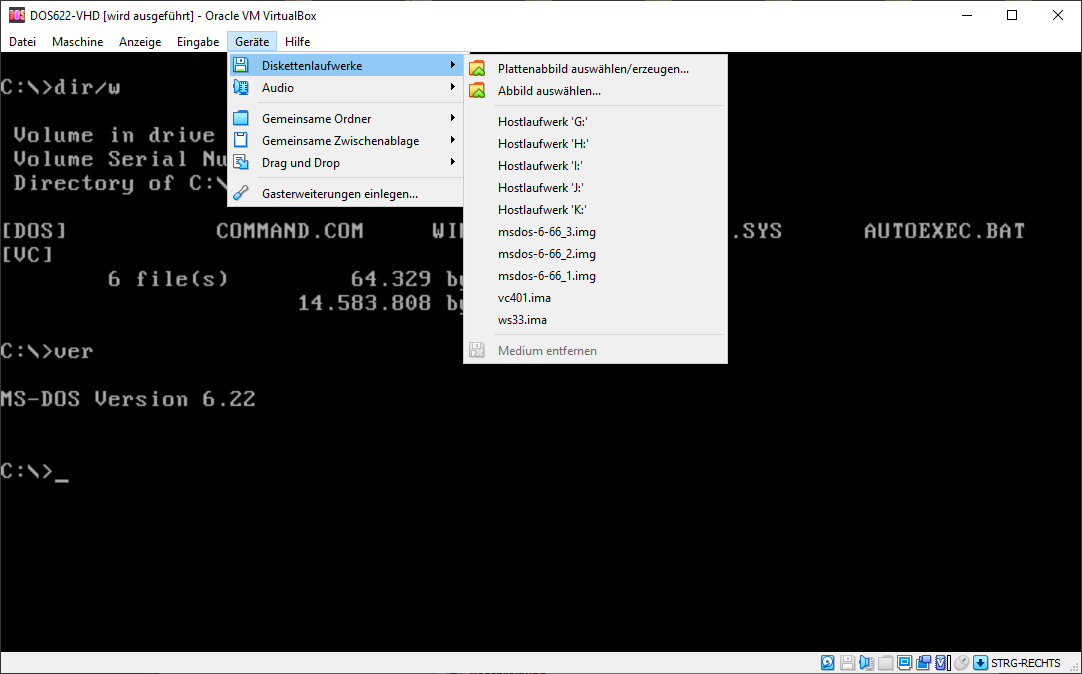Open the Maschine menu
The image size is (1082, 674).
tap(77, 42)
